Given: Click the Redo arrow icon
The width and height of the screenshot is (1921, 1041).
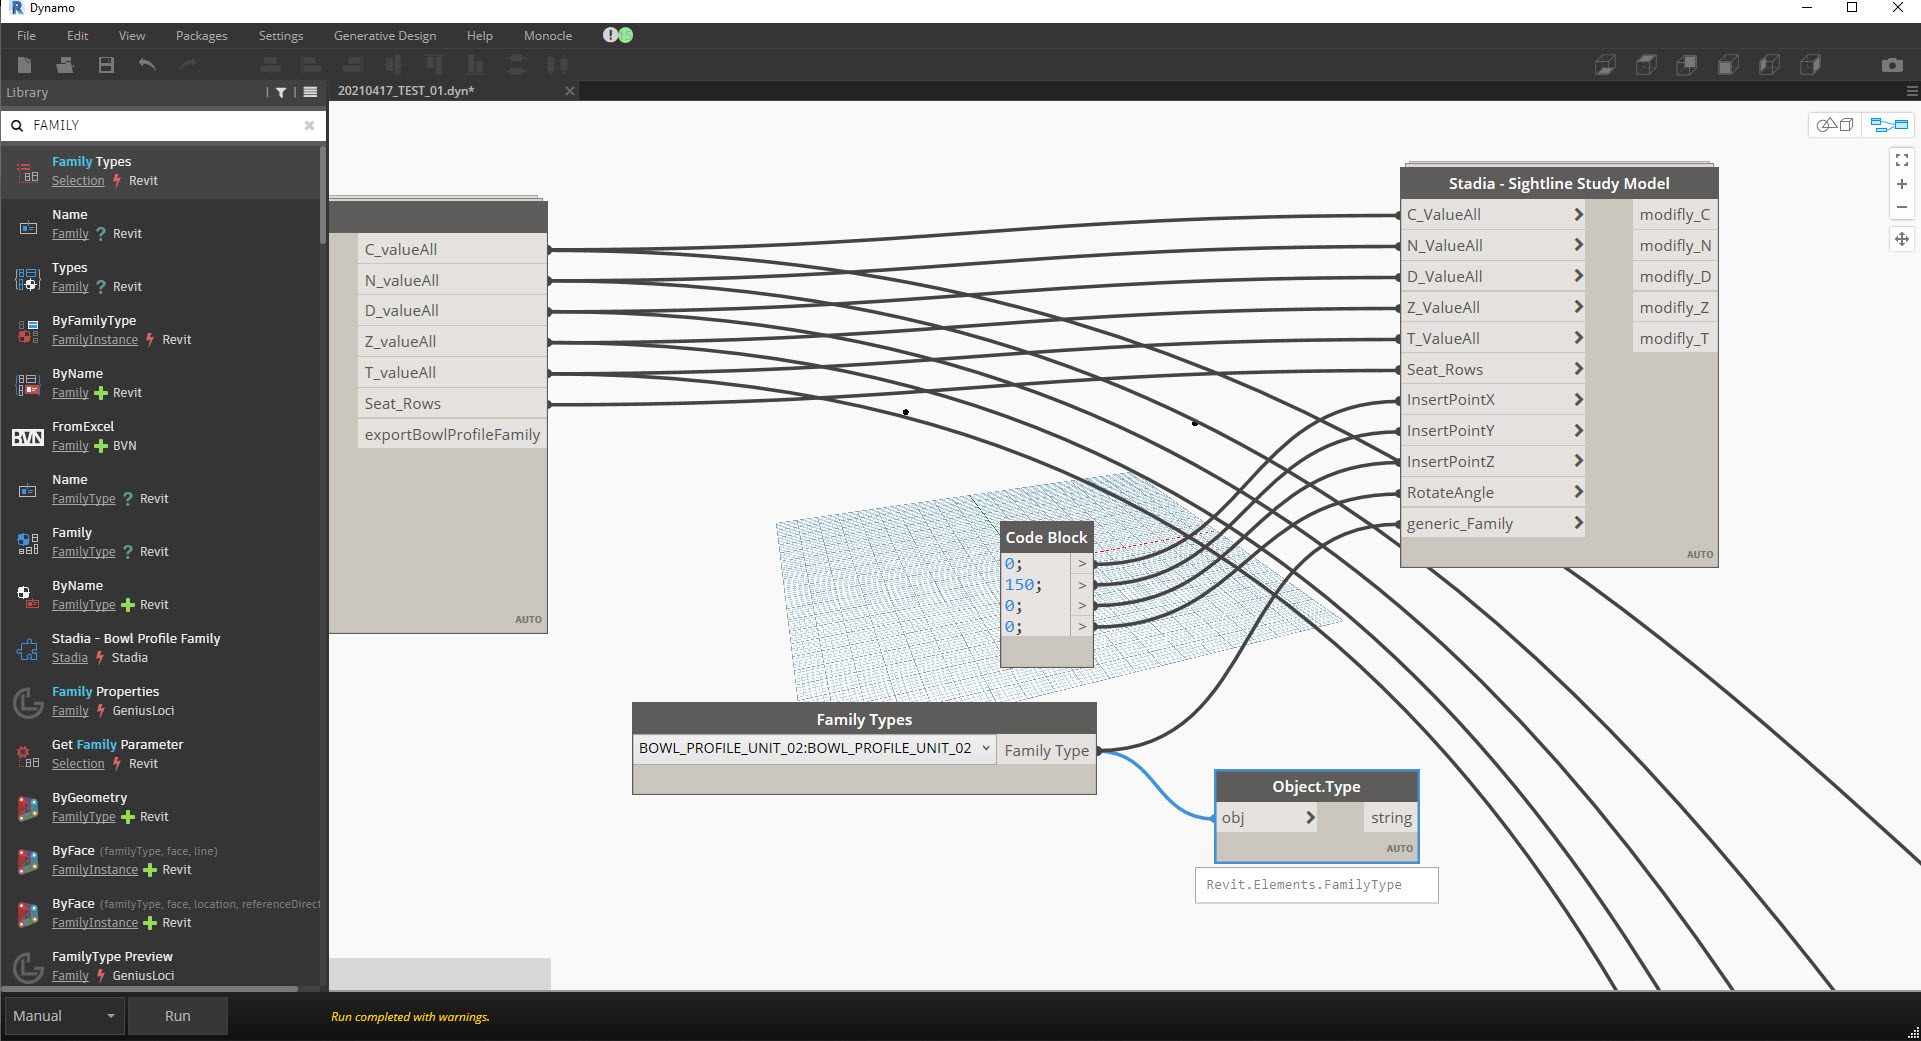Looking at the screenshot, I should pos(188,65).
